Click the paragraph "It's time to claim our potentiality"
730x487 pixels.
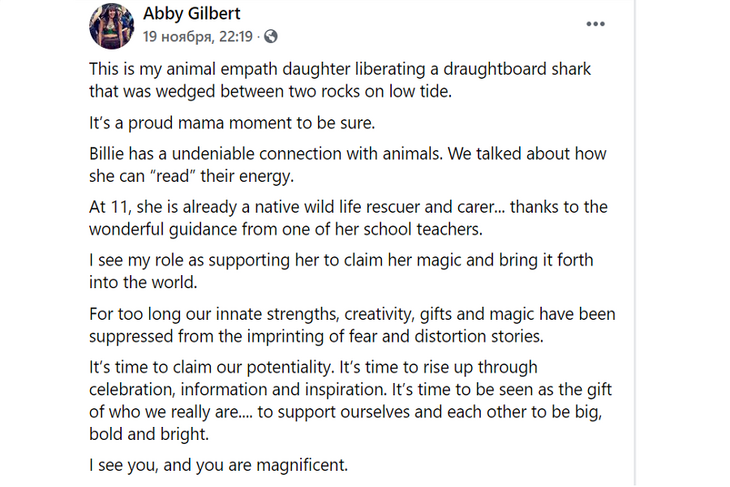(x=350, y=398)
